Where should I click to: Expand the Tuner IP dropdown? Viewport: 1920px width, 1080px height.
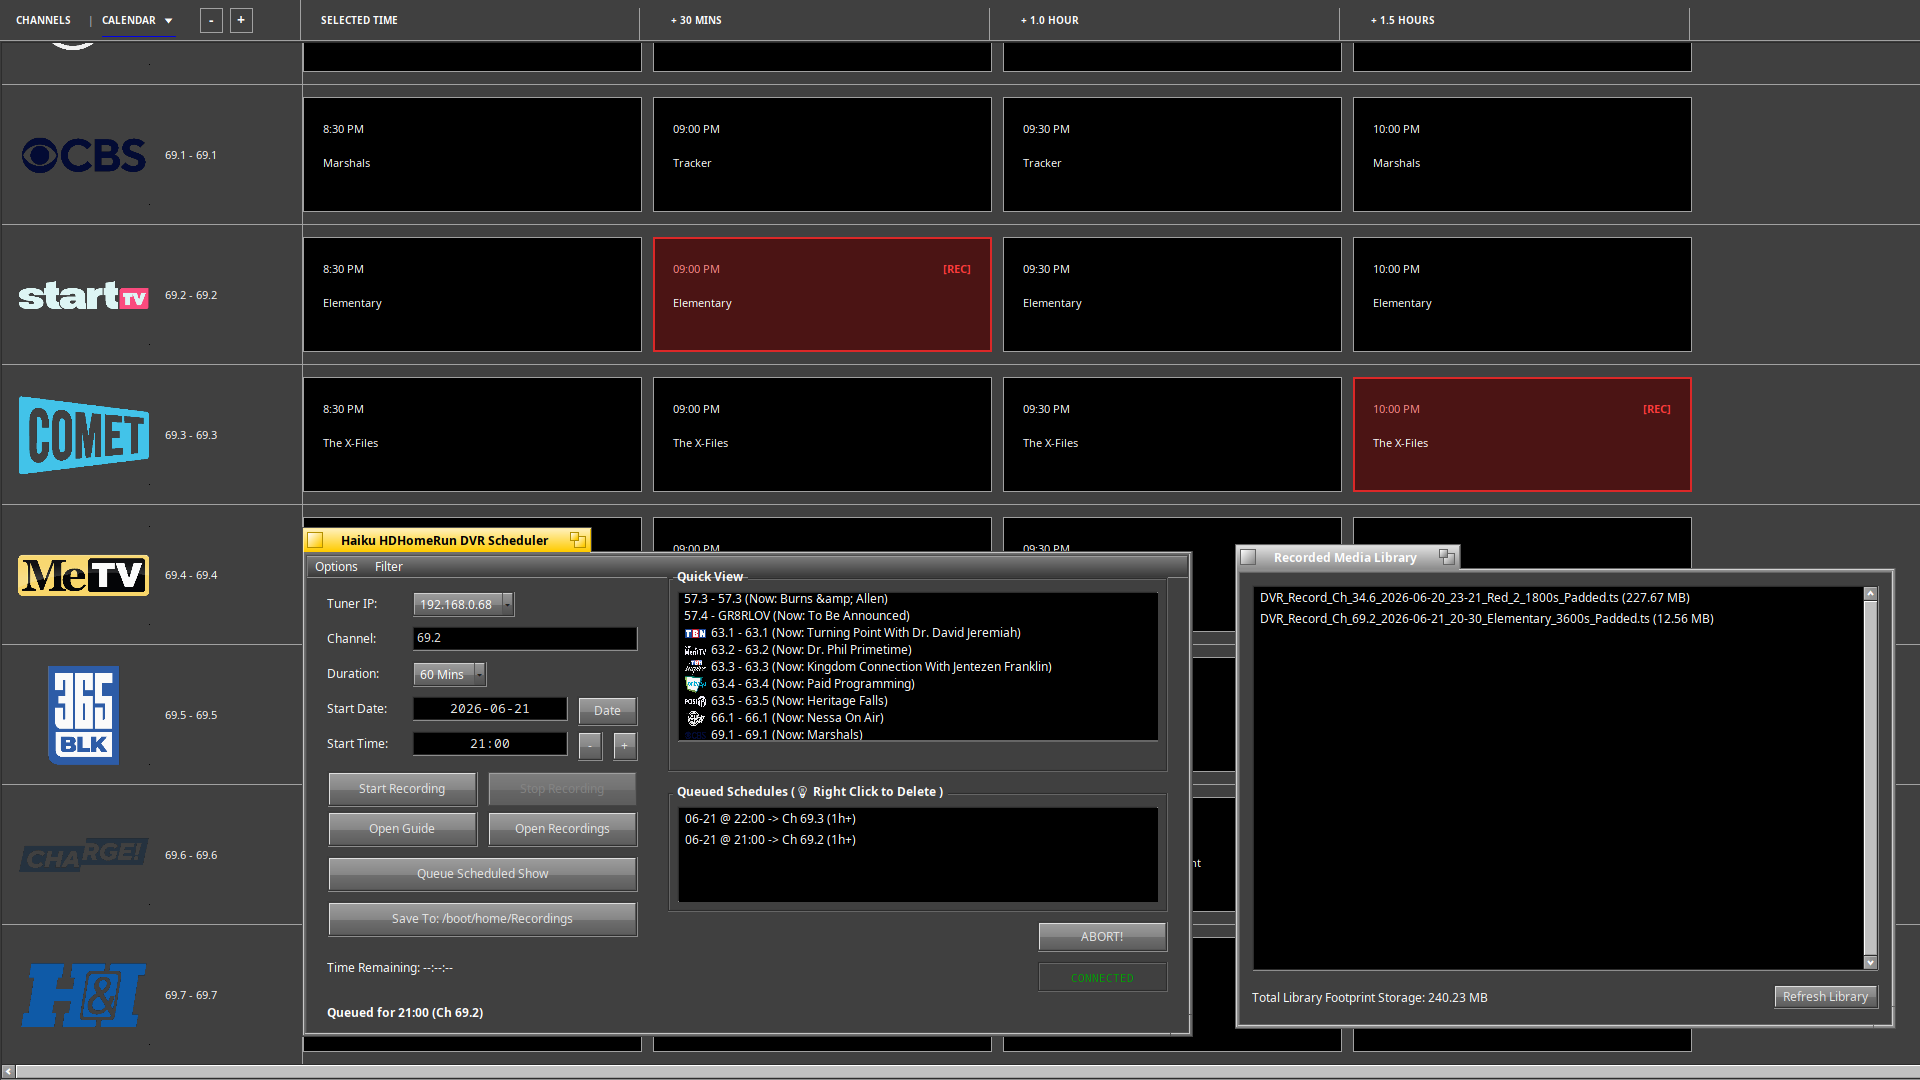pos(508,604)
